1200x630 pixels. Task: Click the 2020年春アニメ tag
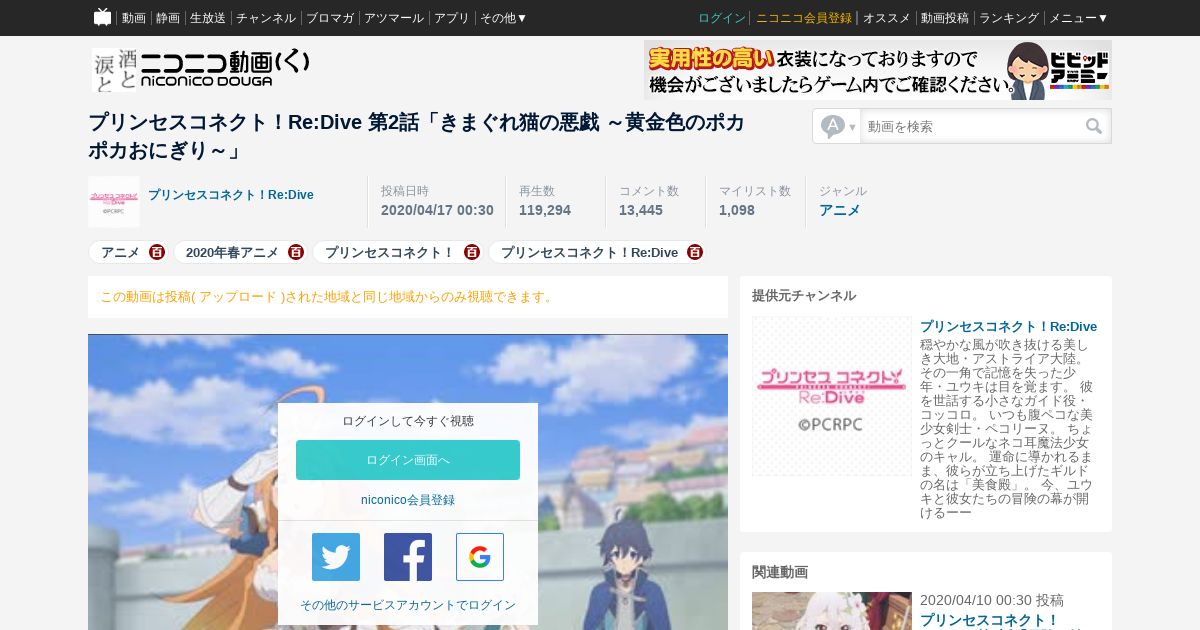tap(232, 252)
